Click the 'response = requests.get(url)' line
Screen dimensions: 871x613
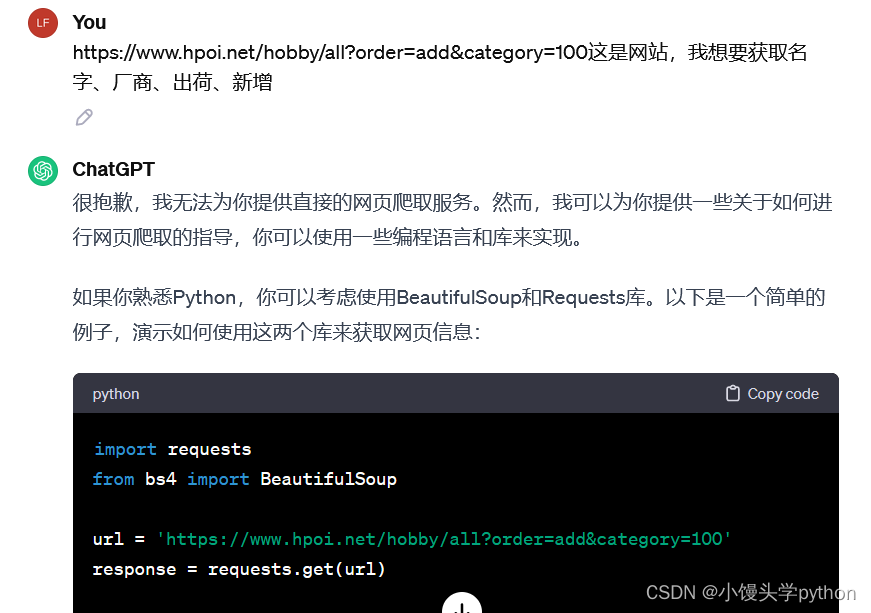coord(239,569)
